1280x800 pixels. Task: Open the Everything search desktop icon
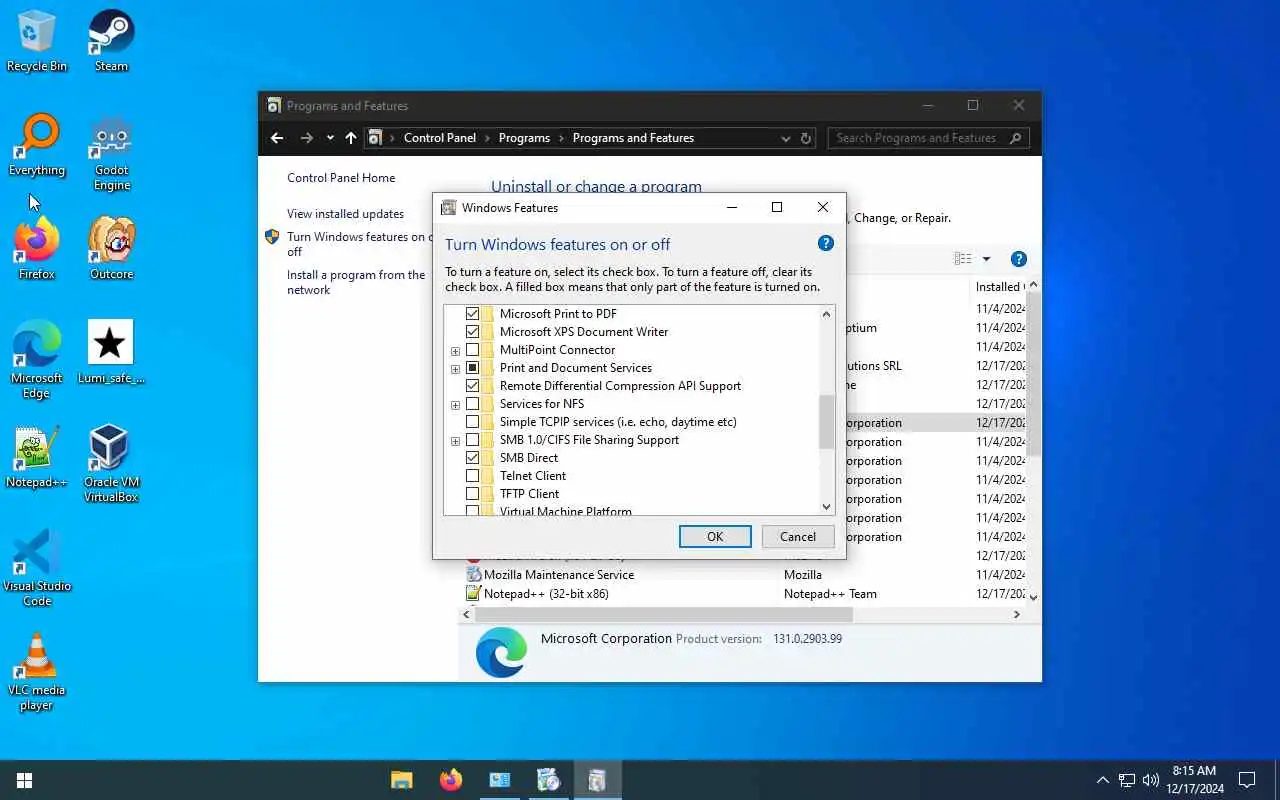[x=37, y=145]
